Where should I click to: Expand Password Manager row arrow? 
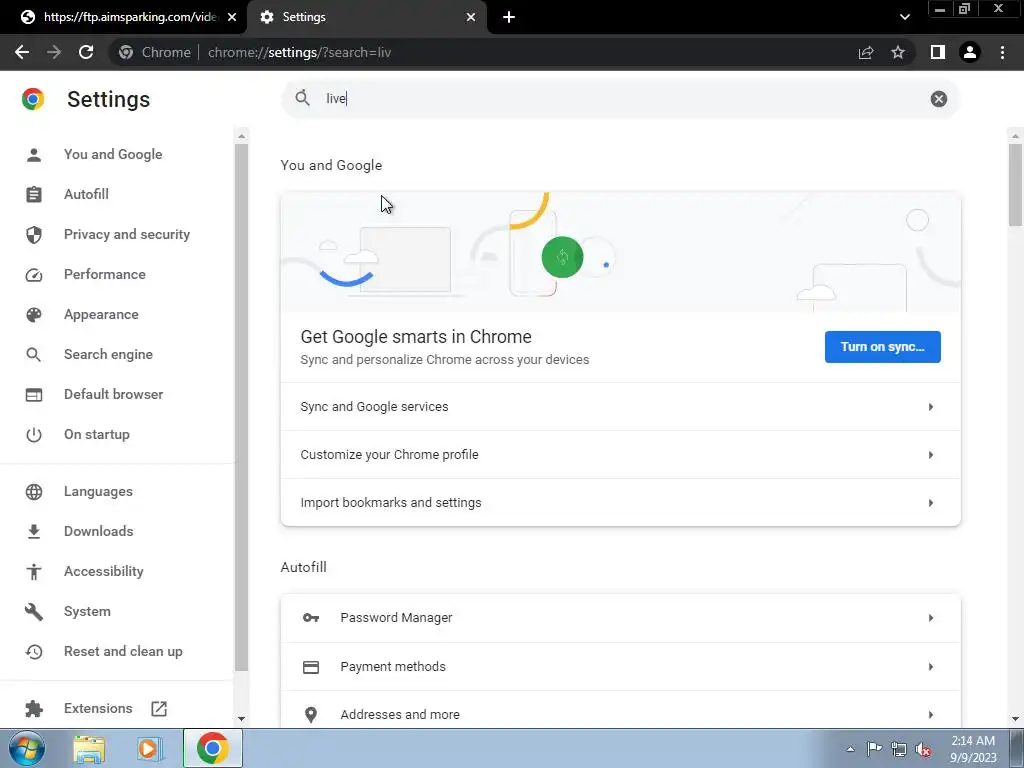931,618
